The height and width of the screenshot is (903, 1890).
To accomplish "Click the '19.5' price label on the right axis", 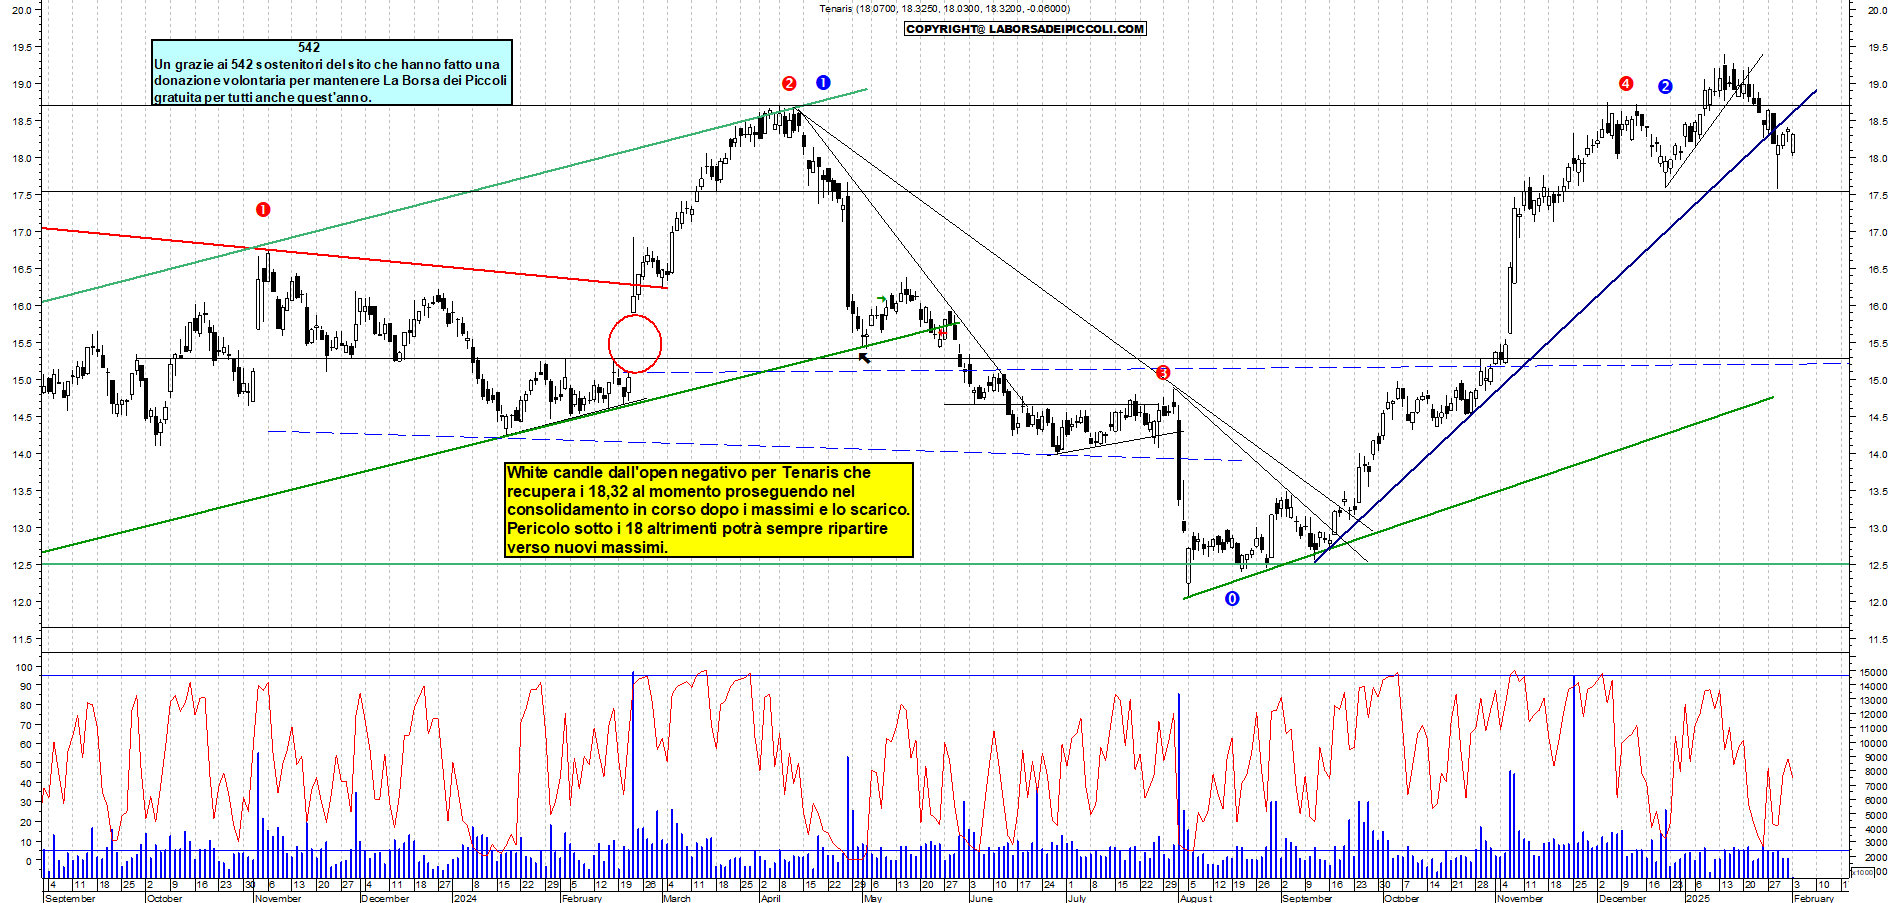I will 1877,47.
